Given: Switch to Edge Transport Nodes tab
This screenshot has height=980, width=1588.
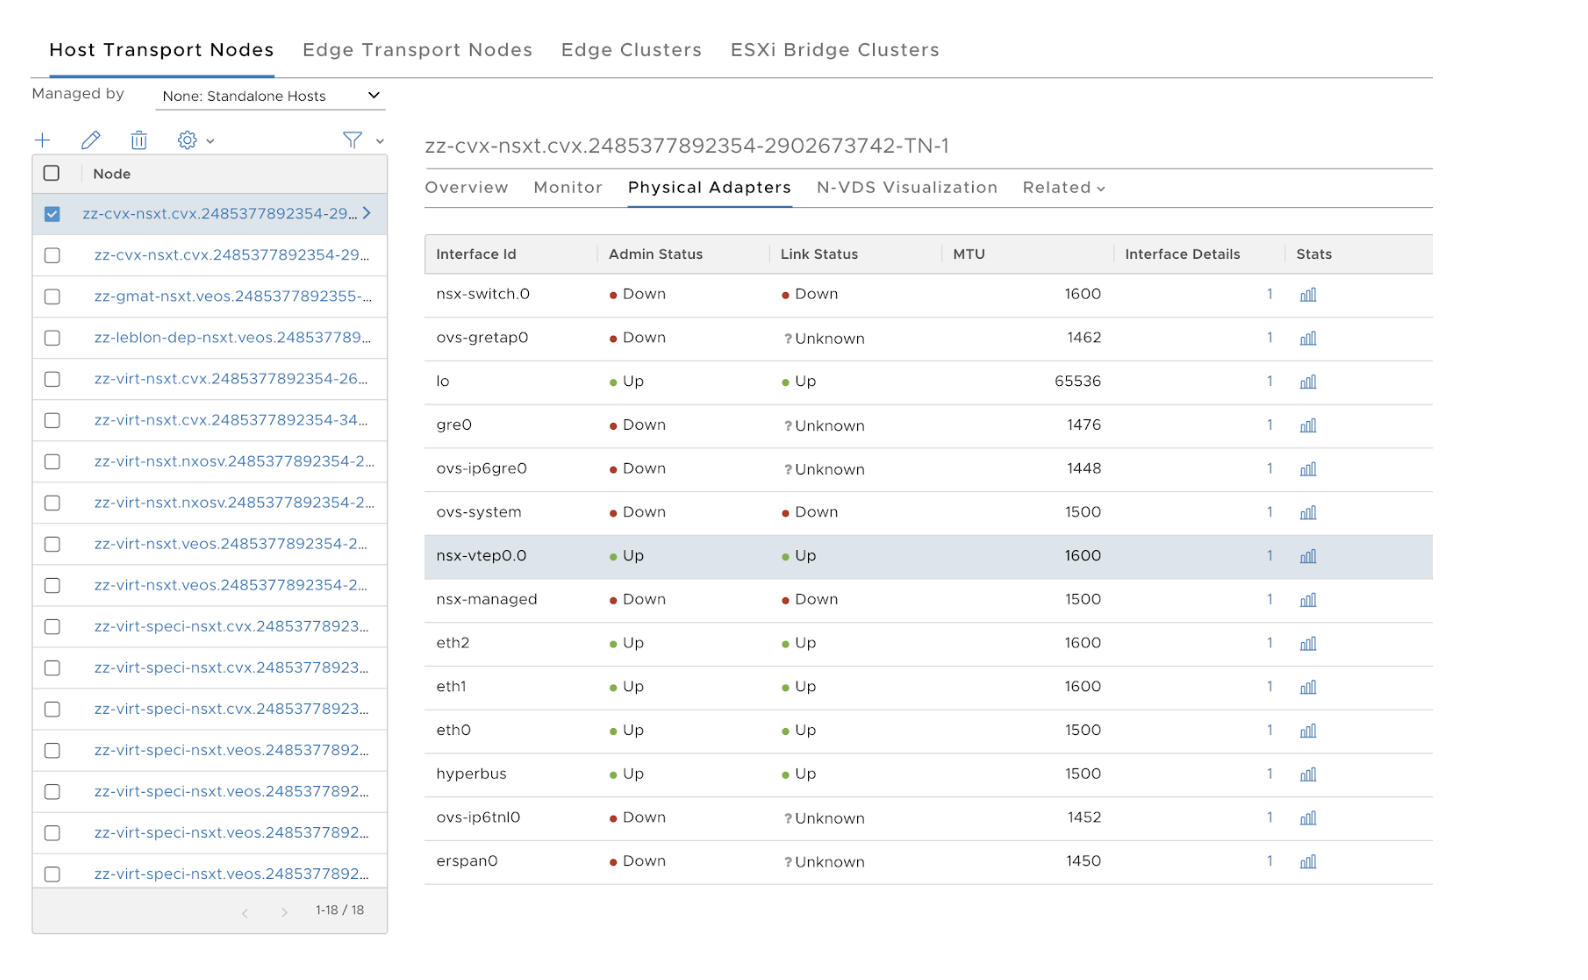Looking at the screenshot, I should 417,50.
